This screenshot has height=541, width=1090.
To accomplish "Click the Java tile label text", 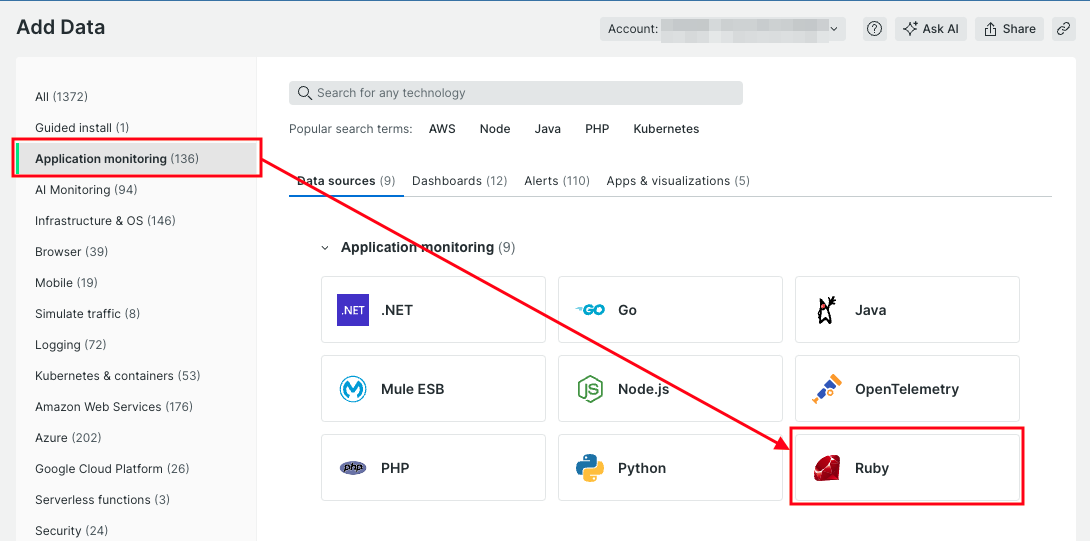I will (870, 310).
